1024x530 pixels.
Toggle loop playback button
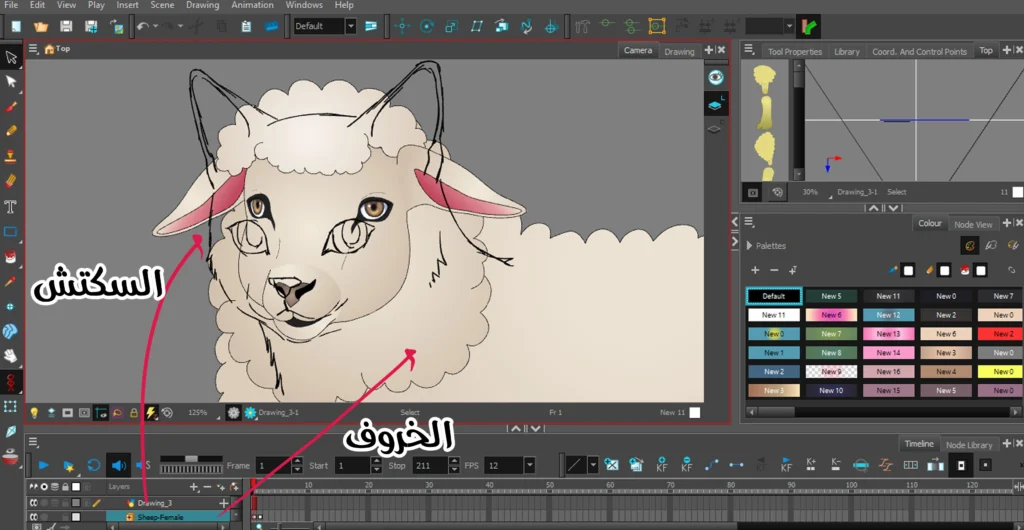click(x=93, y=465)
